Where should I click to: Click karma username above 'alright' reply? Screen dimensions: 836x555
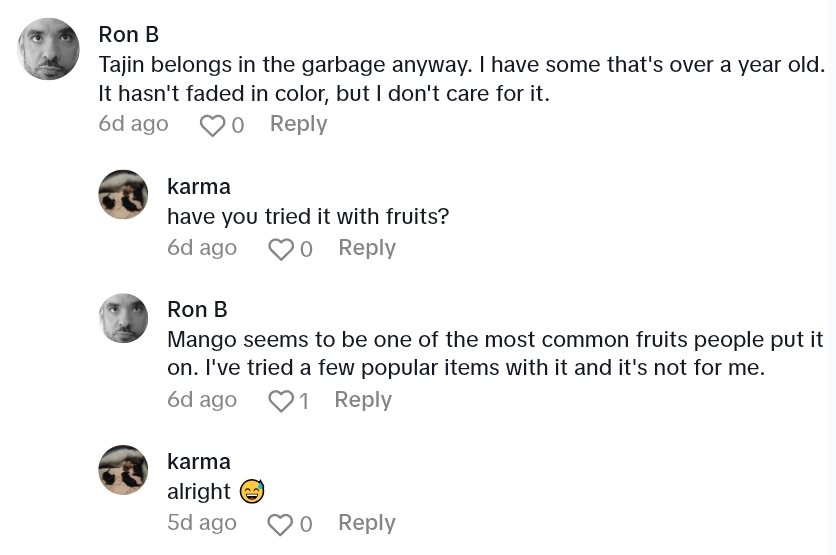tap(198, 461)
